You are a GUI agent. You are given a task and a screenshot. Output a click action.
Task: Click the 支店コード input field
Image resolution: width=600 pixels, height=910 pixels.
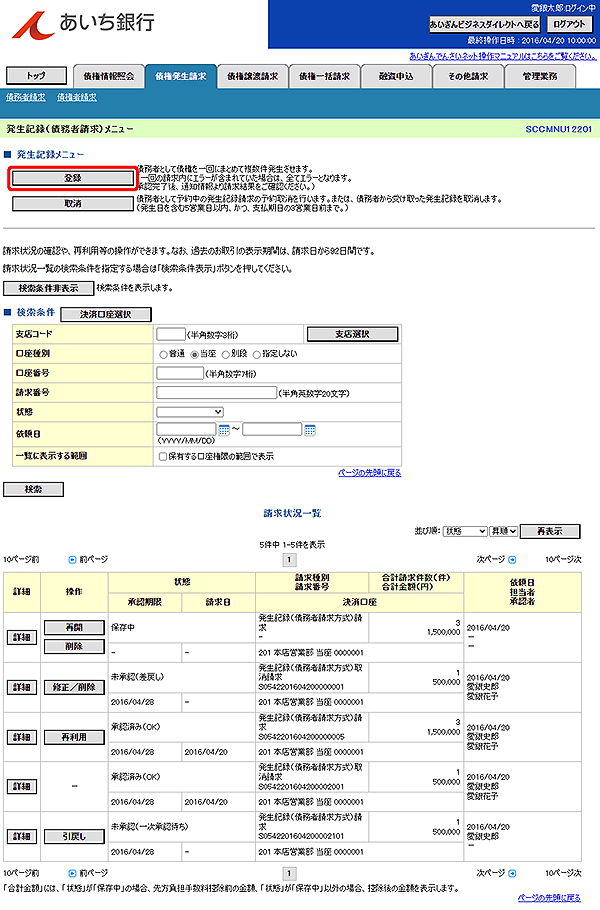(x=171, y=334)
